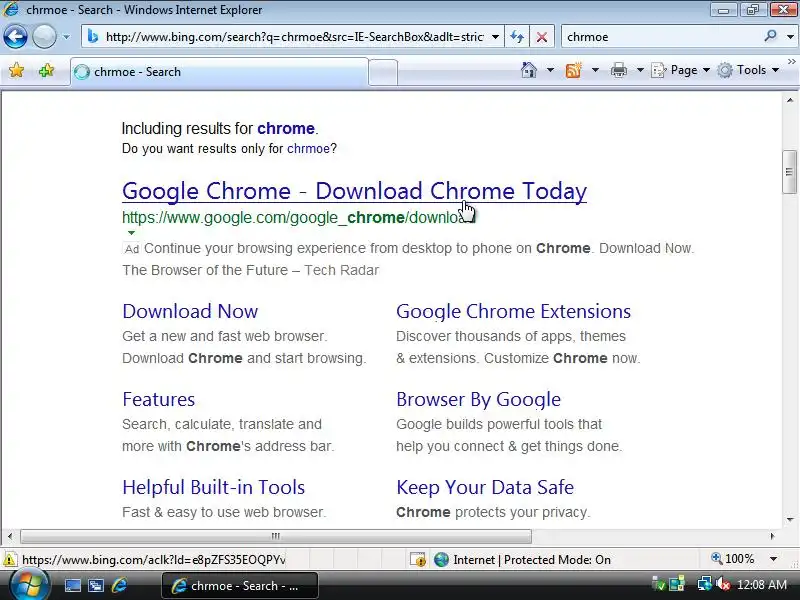Click the vertical scrollbar down arrow
Viewport: 800px width, 600px height.
pyautogui.click(x=790, y=520)
